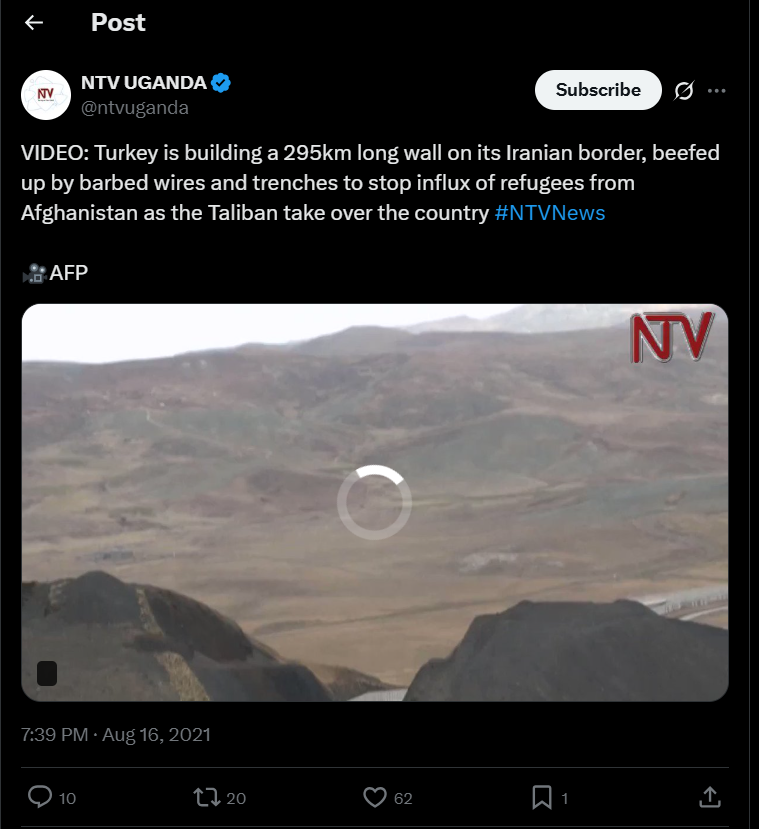This screenshot has height=829, width=759.
Task: Open the #NTVNews hashtag link
Action: (x=550, y=213)
